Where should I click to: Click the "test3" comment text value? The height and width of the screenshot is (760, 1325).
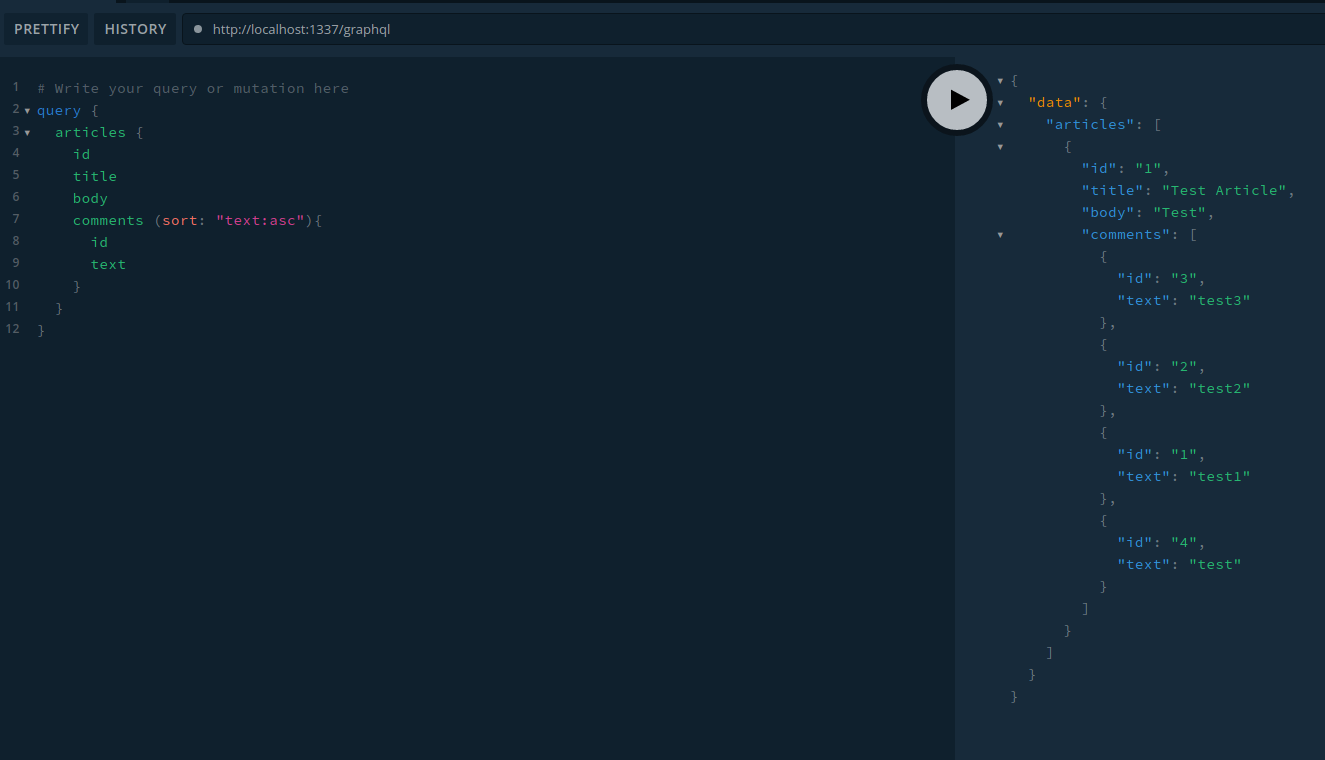click(x=1220, y=300)
